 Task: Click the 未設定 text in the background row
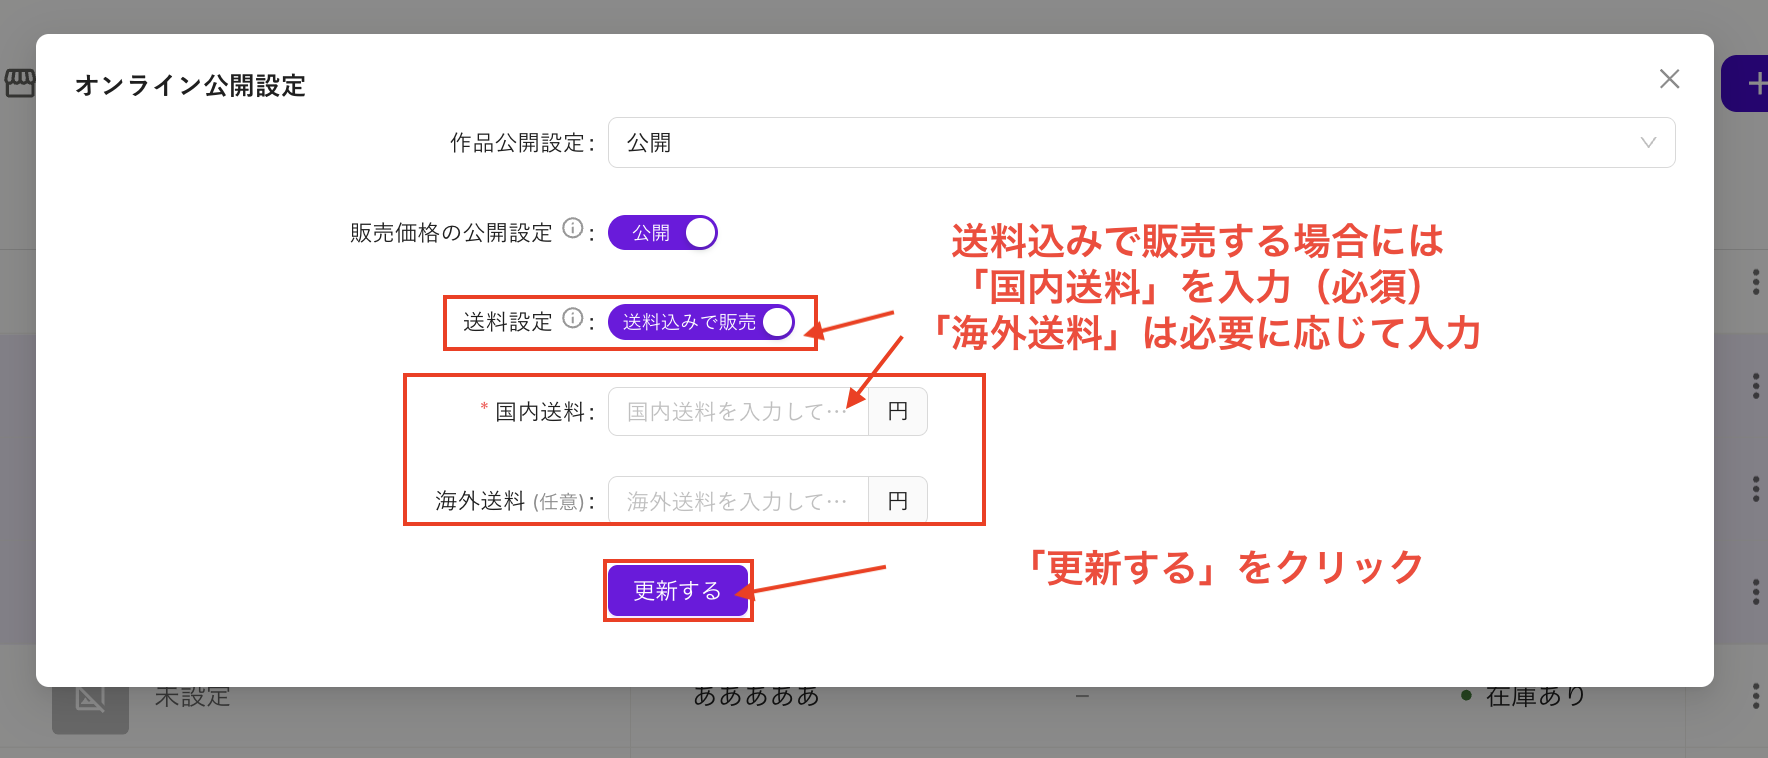[193, 696]
